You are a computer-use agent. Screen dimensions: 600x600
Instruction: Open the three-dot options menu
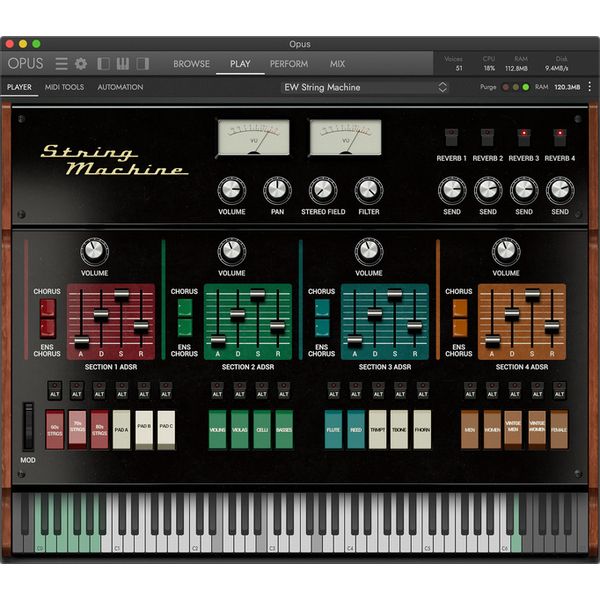coord(590,87)
